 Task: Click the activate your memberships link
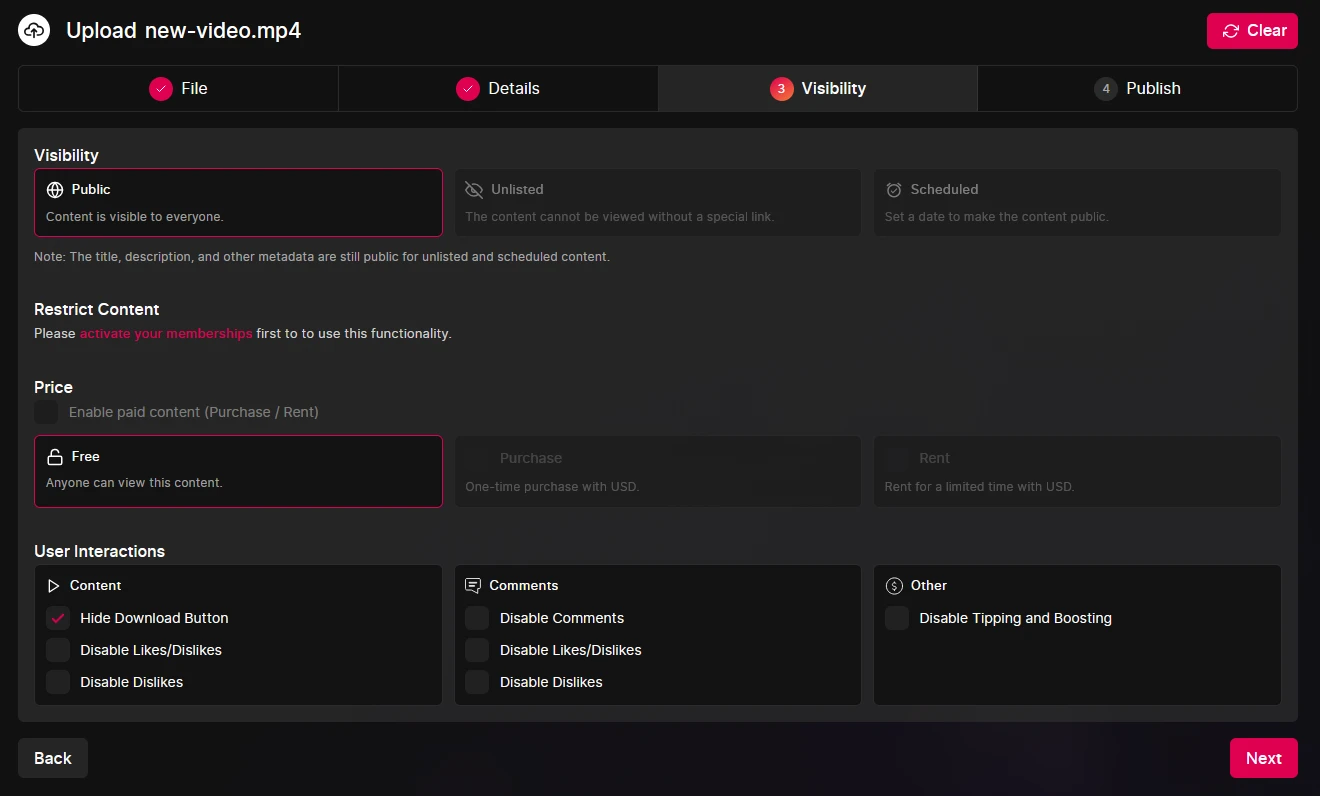click(166, 334)
